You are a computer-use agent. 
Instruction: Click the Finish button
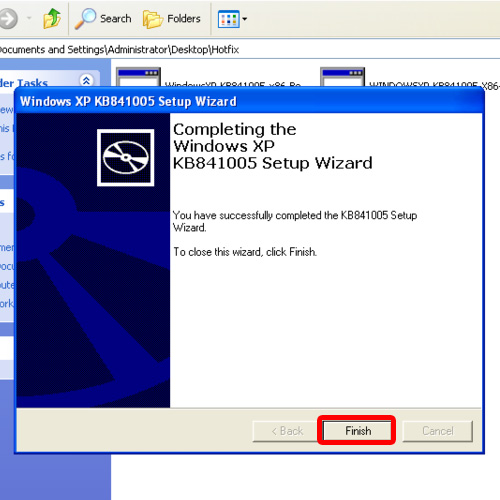(x=357, y=430)
